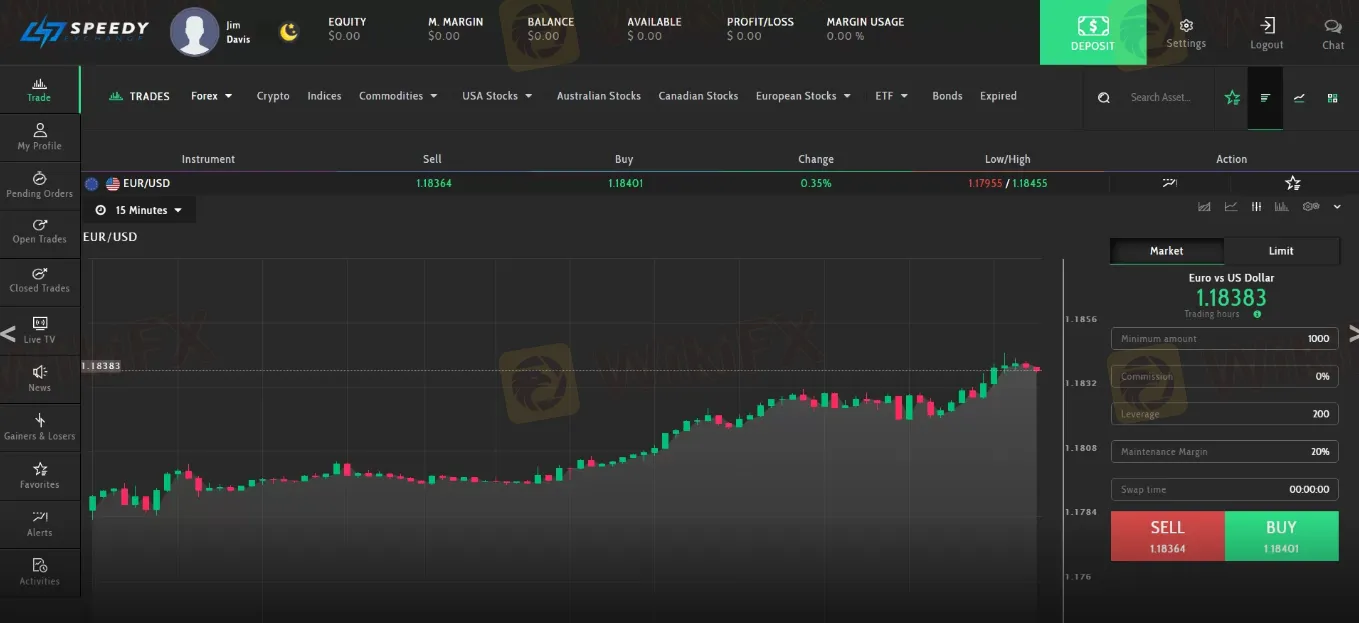The image size is (1359, 623).
Task: Click the Commission field
Action: (x=1224, y=376)
